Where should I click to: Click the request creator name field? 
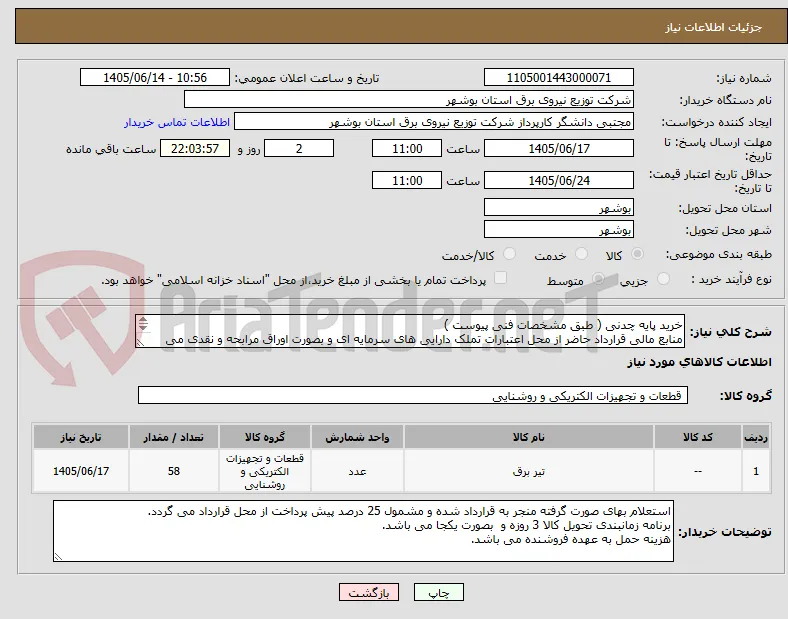click(x=434, y=122)
